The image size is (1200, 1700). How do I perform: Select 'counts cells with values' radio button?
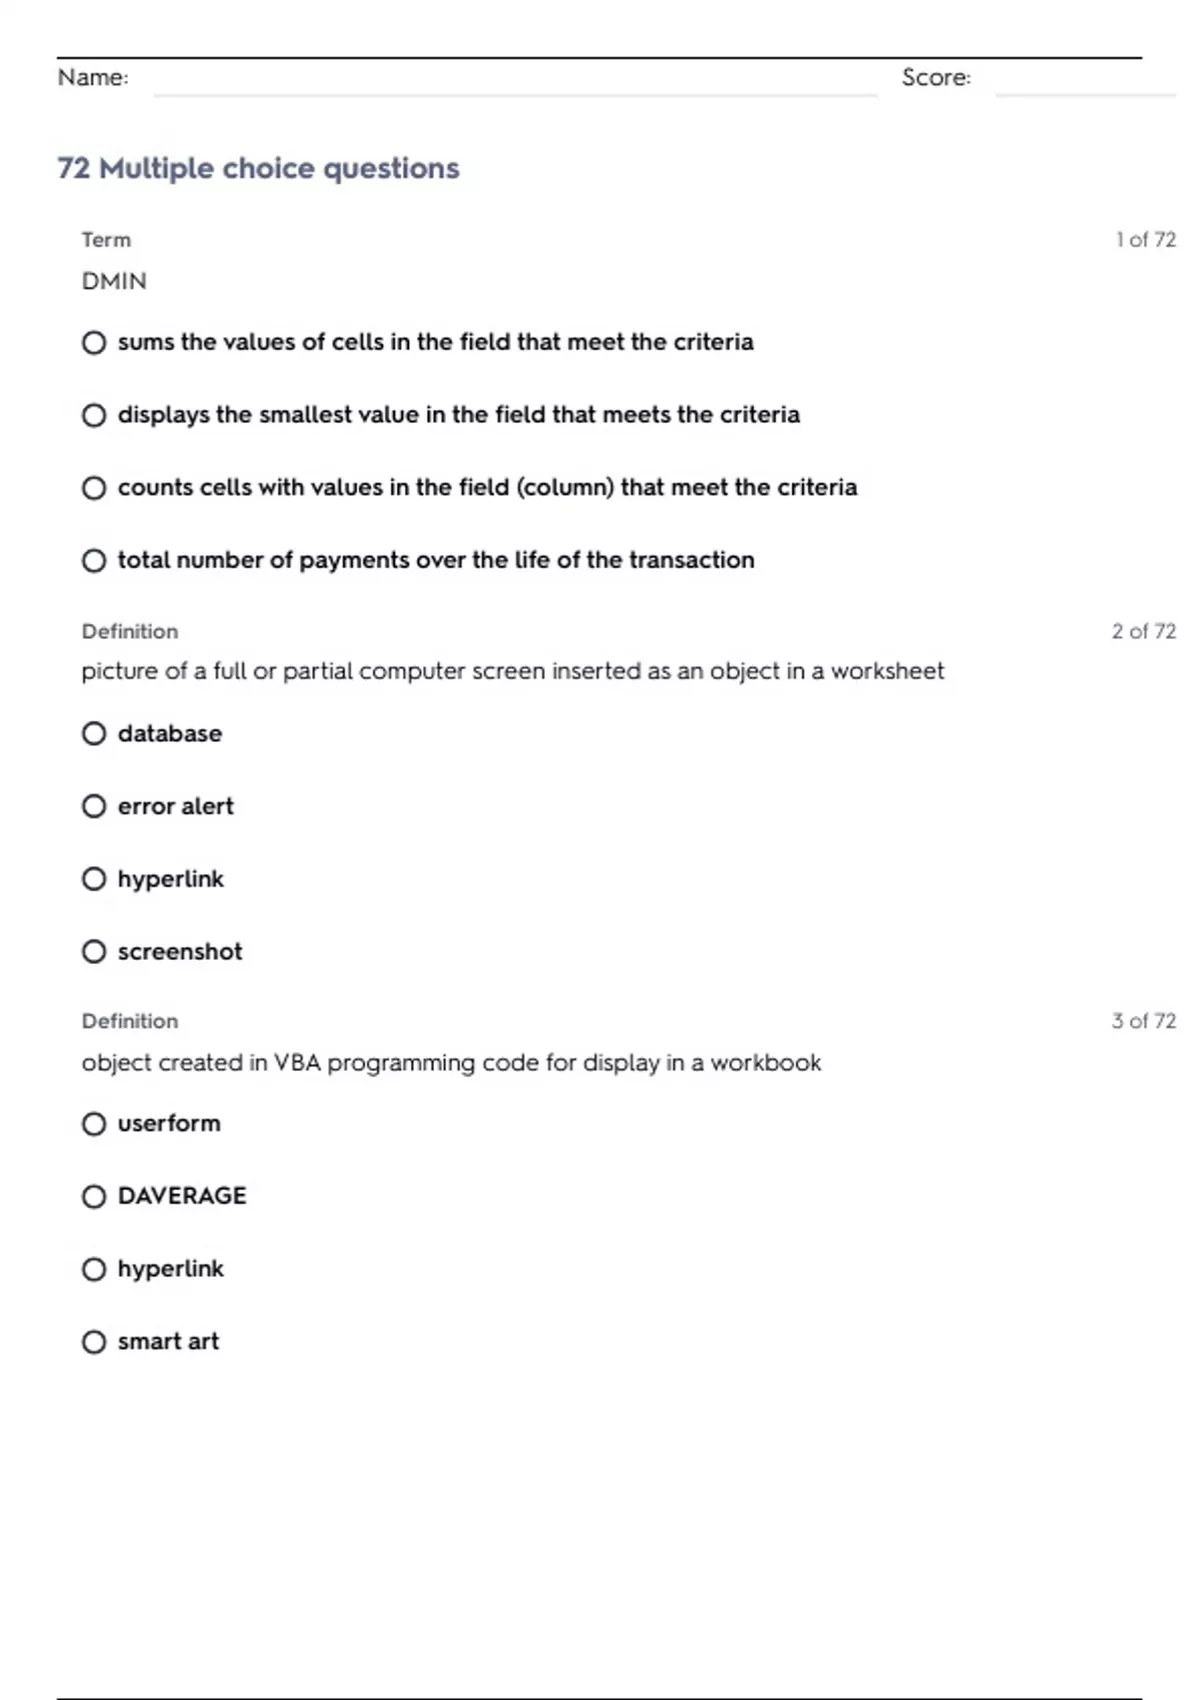94,488
